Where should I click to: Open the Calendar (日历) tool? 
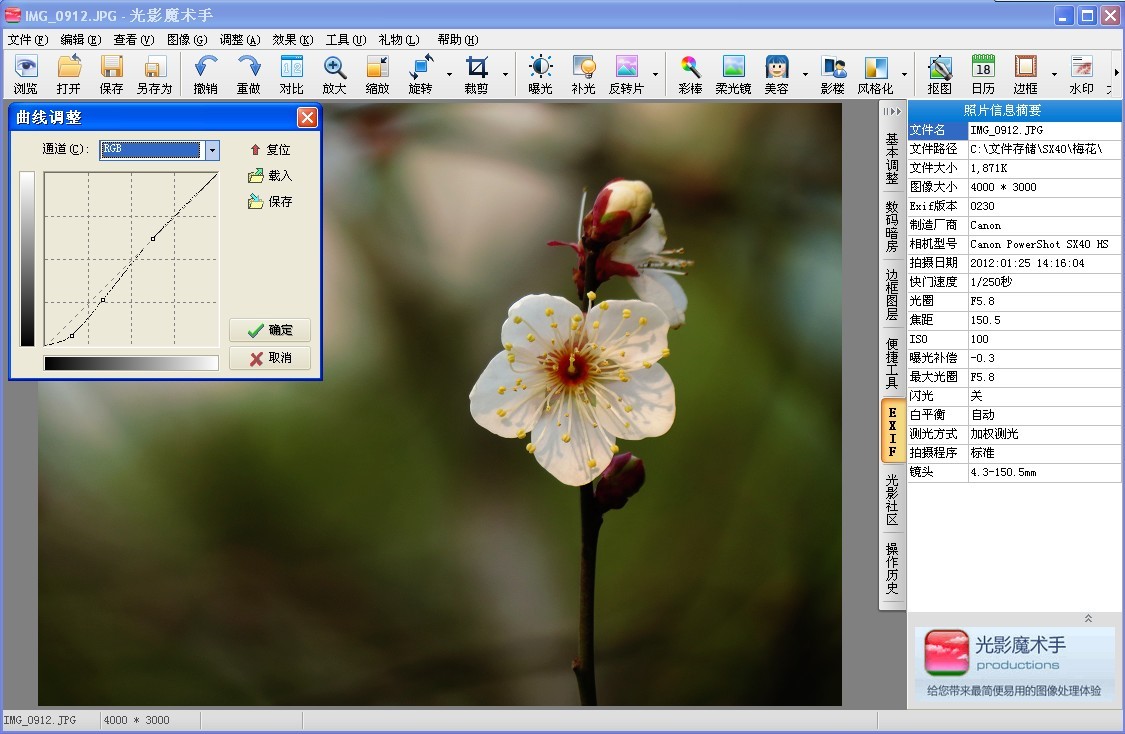point(983,74)
